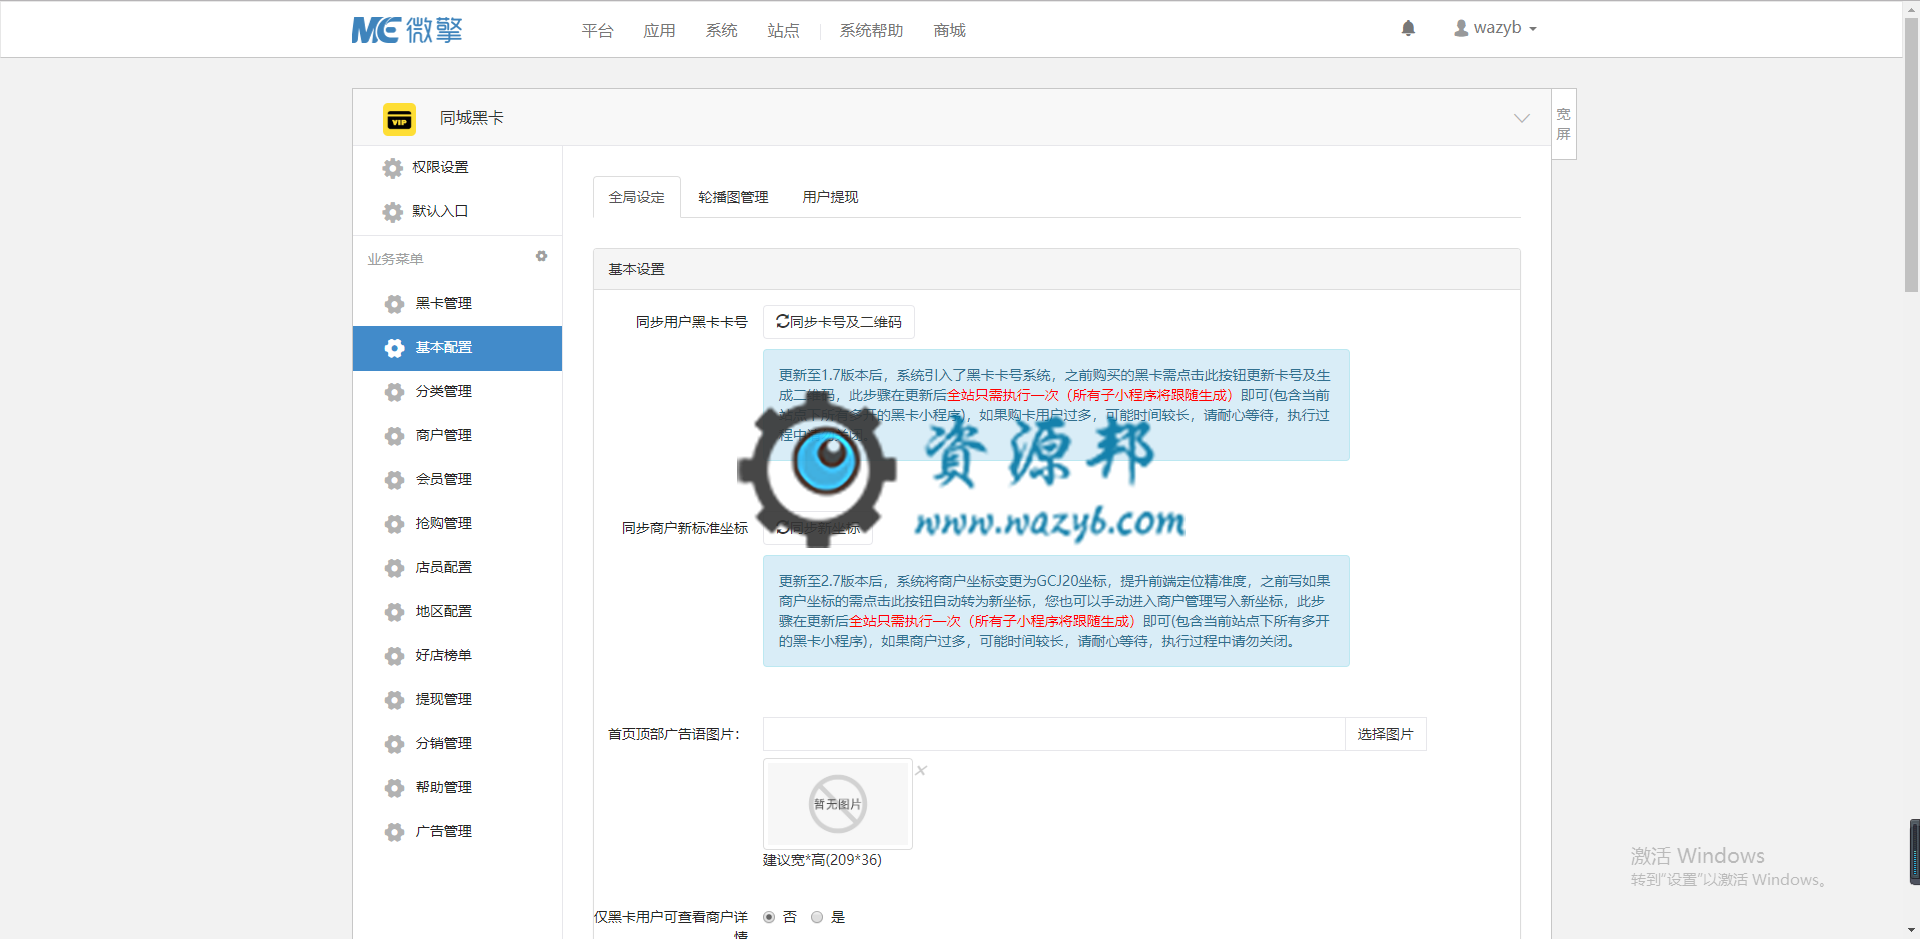Image resolution: width=1920 pixels, height=939 pixels.
Task: Click gear icon beside 权限设置
Action: 393,168
